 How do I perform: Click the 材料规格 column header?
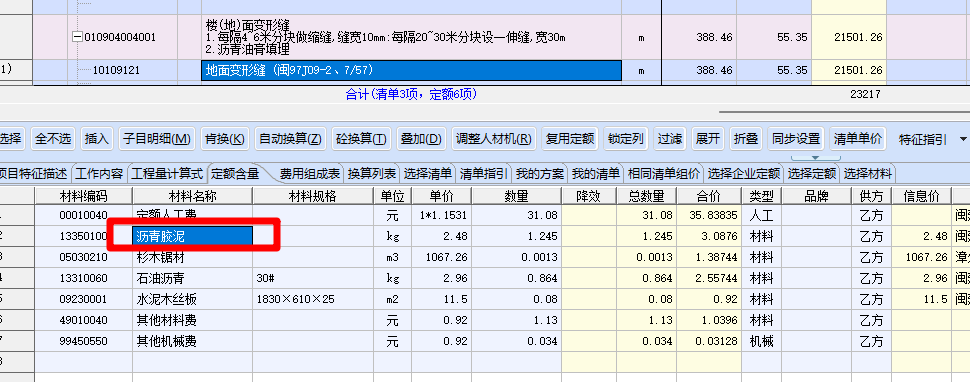313,197
